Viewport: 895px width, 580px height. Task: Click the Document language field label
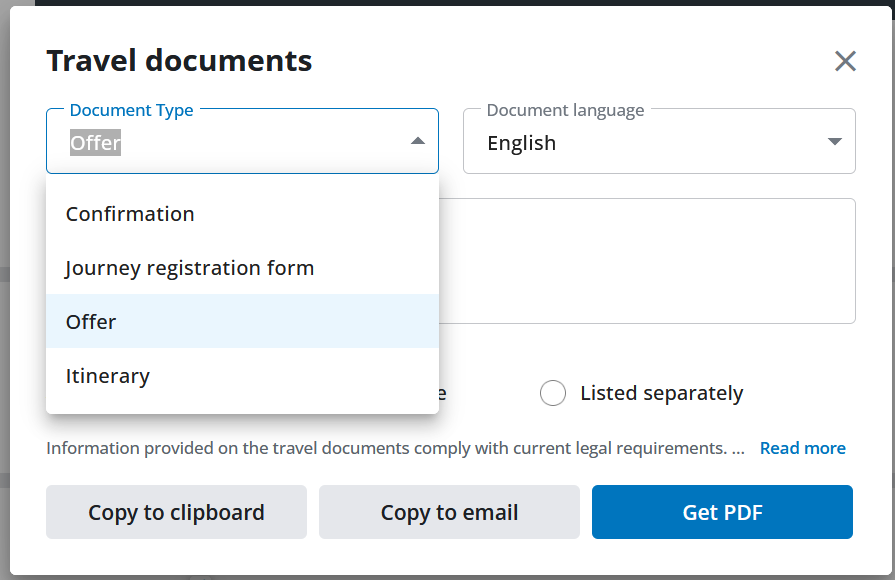565,110
